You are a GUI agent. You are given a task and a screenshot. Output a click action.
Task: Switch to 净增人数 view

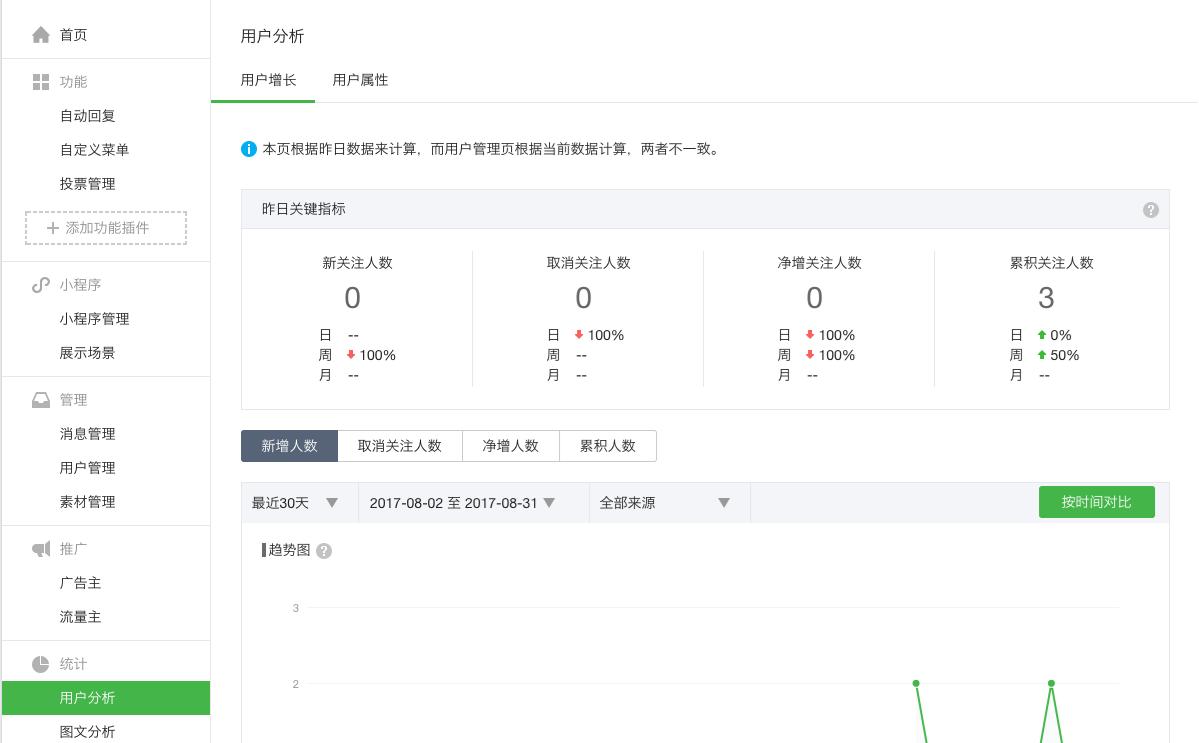pyautogui.click(x=510, y=446)
